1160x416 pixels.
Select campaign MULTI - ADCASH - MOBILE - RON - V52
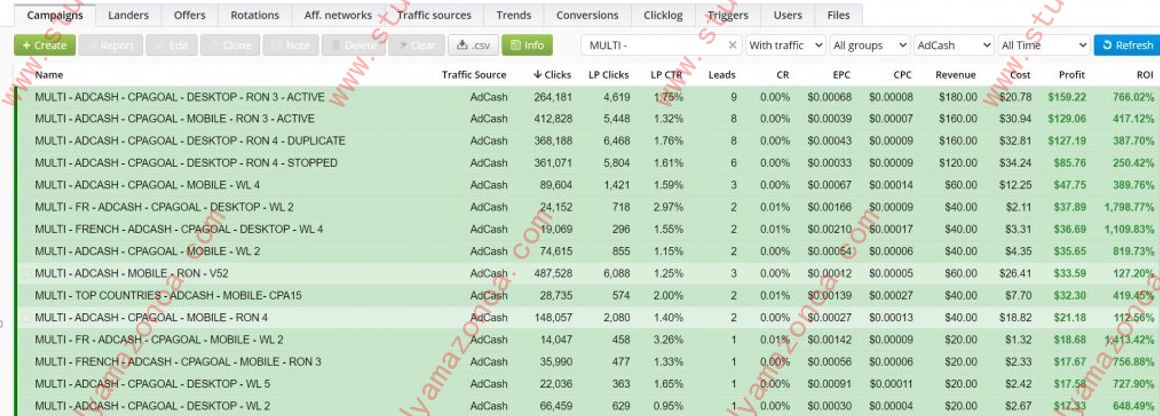coord(132,273)
